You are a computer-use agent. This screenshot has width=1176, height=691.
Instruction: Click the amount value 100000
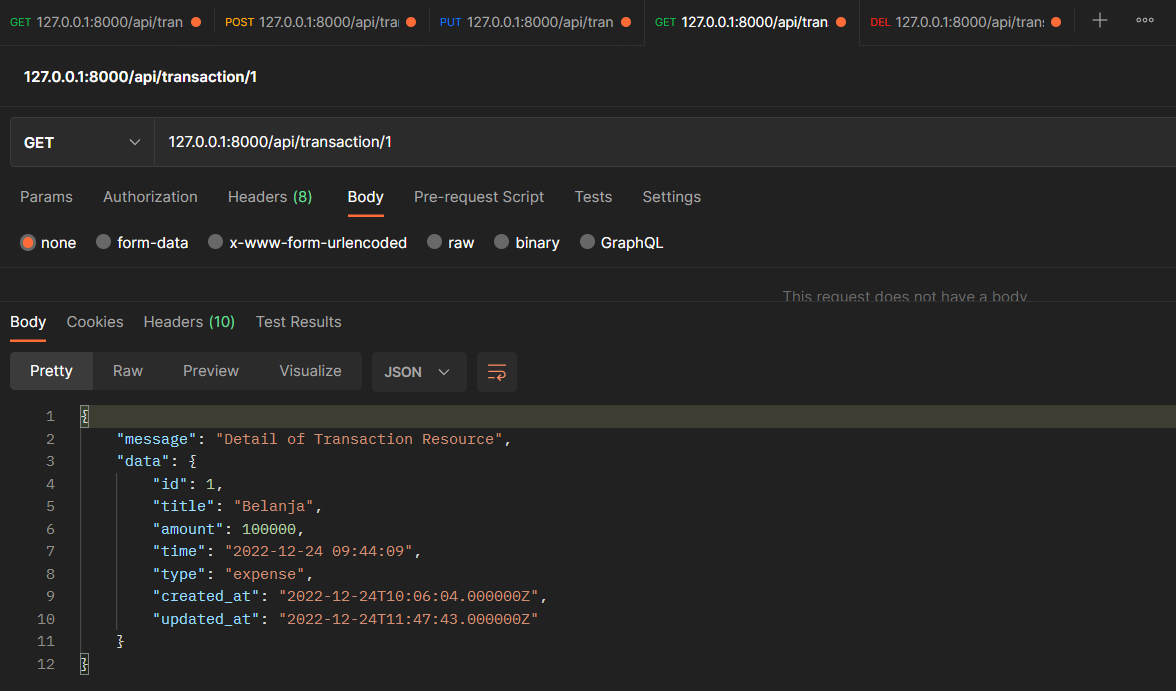[268, 529]
